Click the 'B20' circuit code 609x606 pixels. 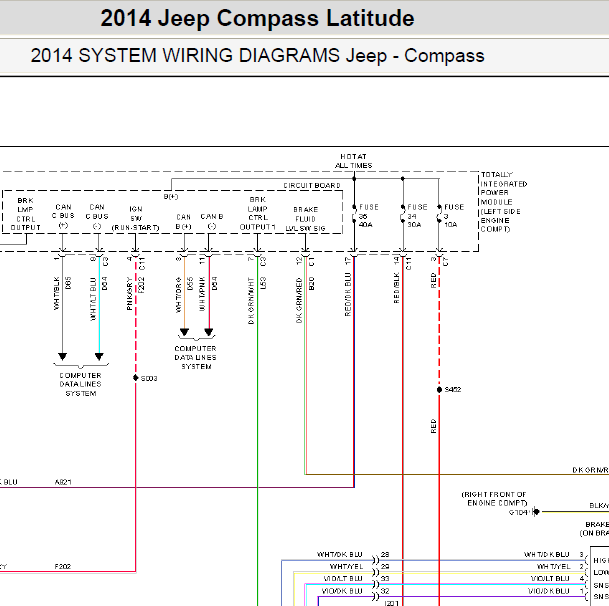311,284
